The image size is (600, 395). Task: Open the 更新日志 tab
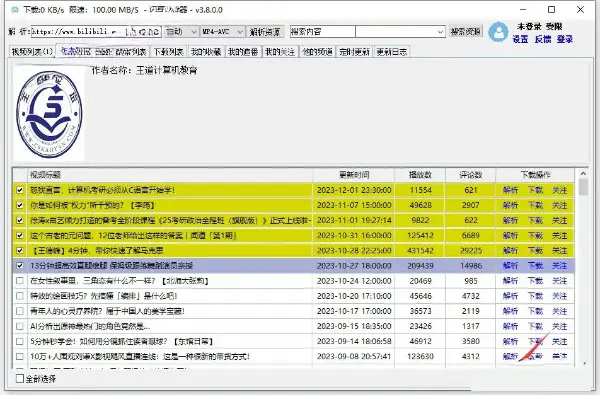click(x=391, y=52)
